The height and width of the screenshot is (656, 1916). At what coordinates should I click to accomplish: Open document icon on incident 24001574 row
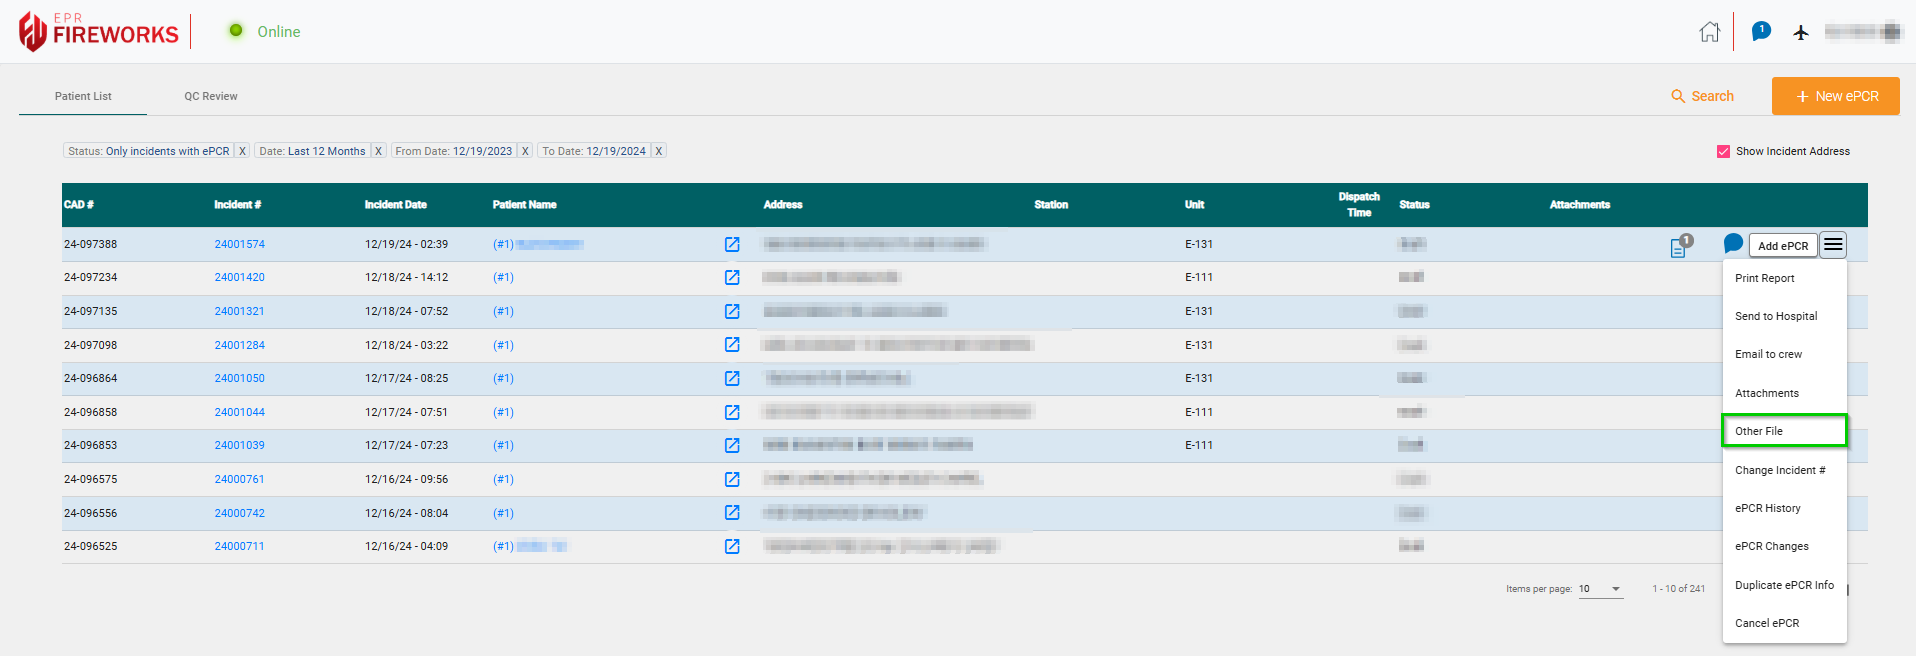1678,248
